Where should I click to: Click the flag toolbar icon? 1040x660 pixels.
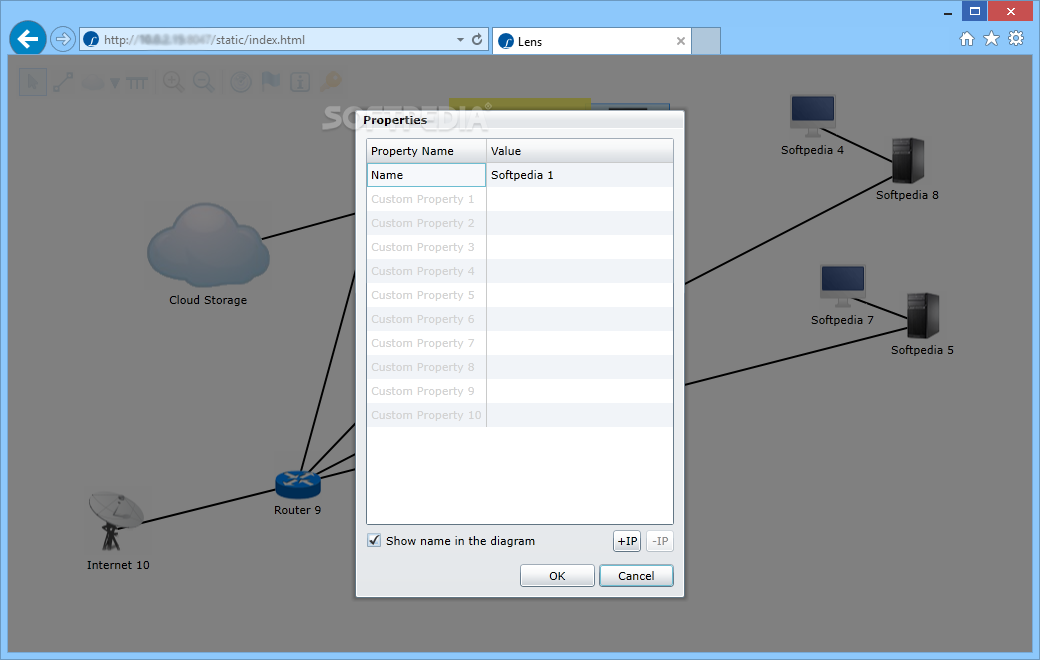[x=271, y=82]
